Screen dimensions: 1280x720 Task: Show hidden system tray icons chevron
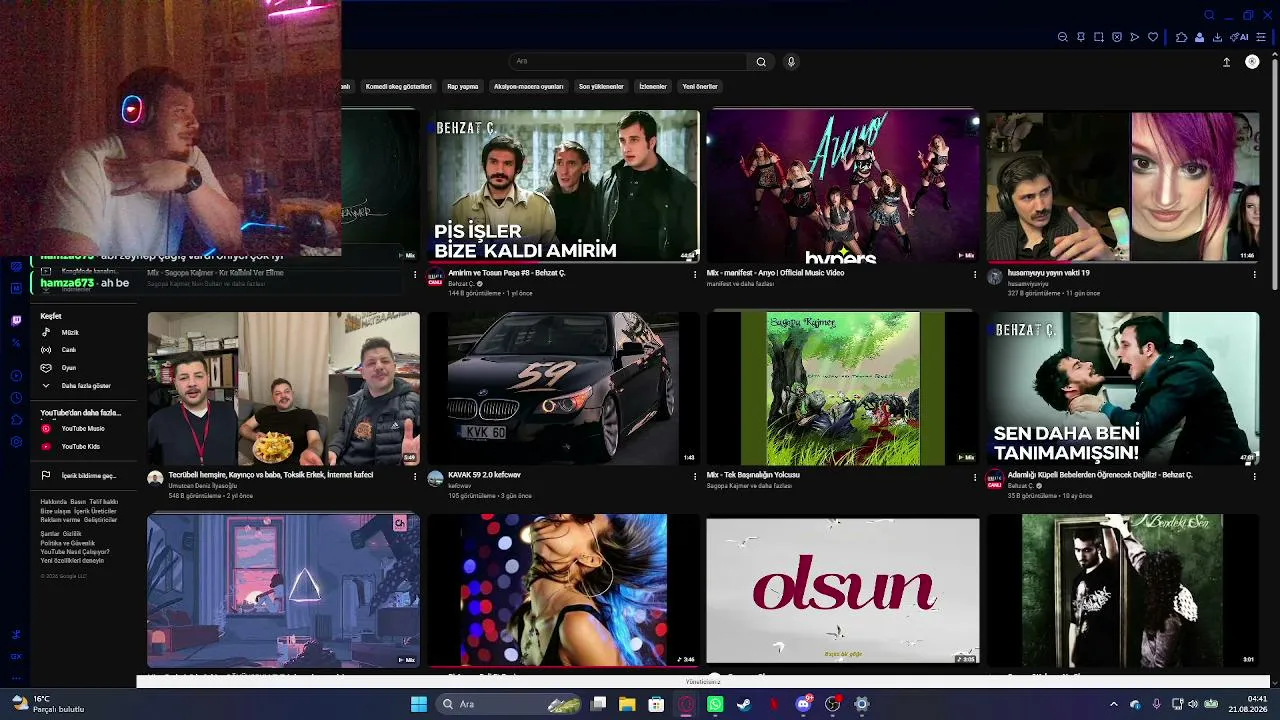point(1114,704)
